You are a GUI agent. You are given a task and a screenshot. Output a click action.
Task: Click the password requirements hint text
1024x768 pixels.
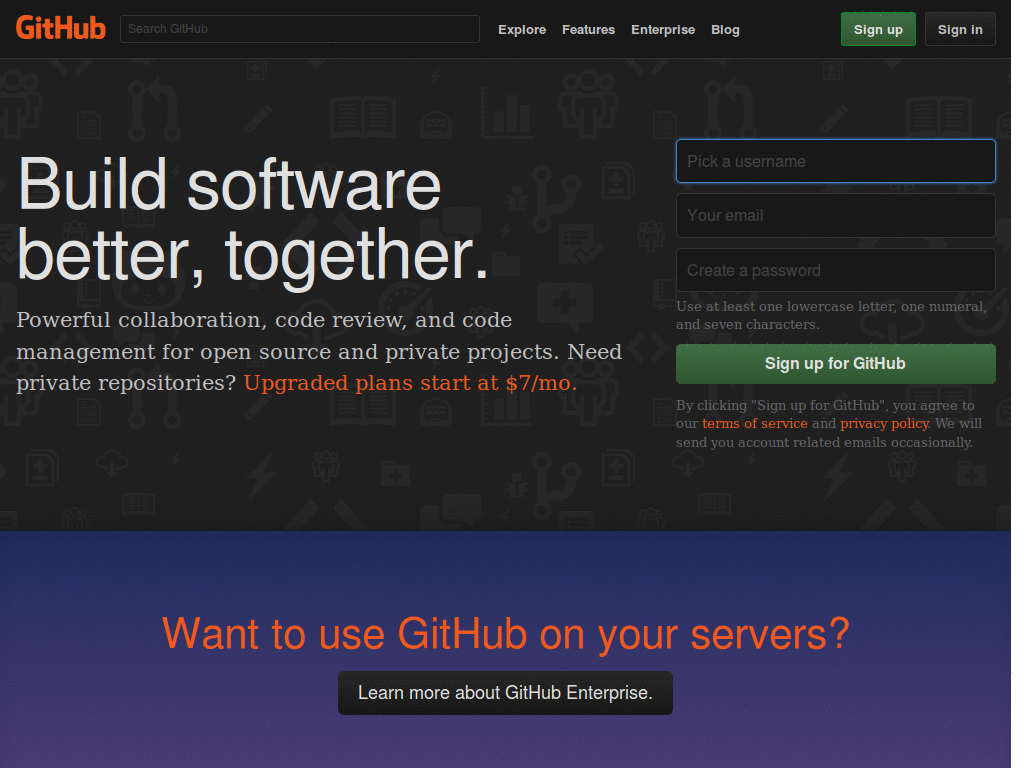click(831, 315)
